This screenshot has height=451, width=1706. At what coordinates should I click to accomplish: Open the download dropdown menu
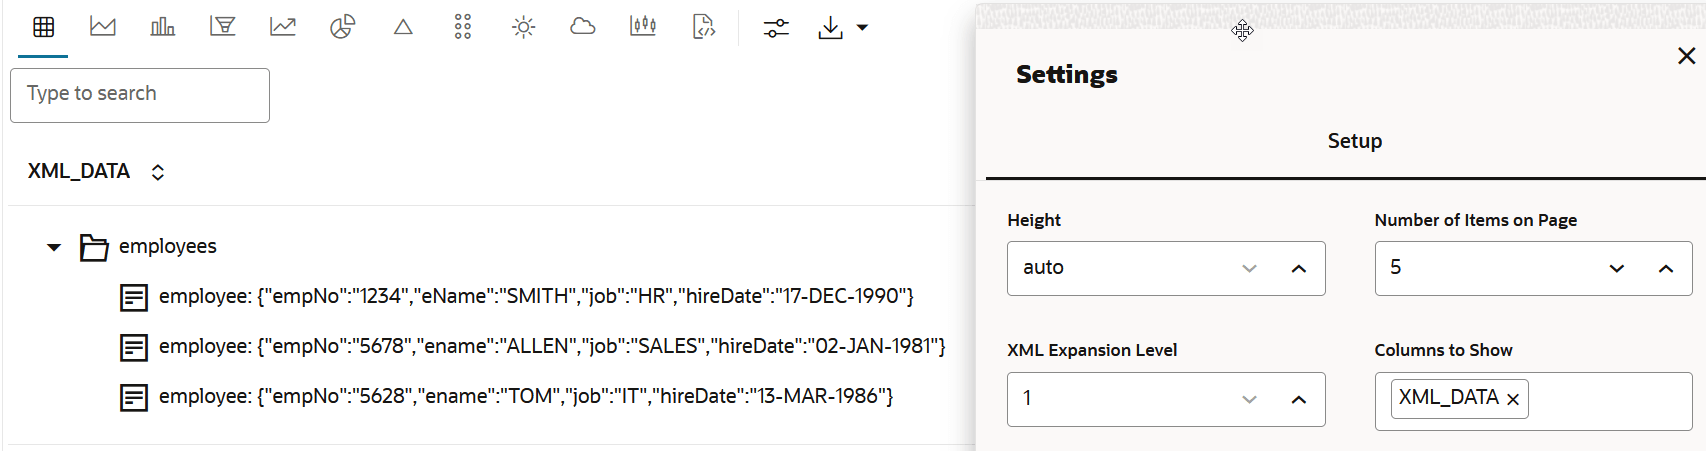(x=842, y=28)
